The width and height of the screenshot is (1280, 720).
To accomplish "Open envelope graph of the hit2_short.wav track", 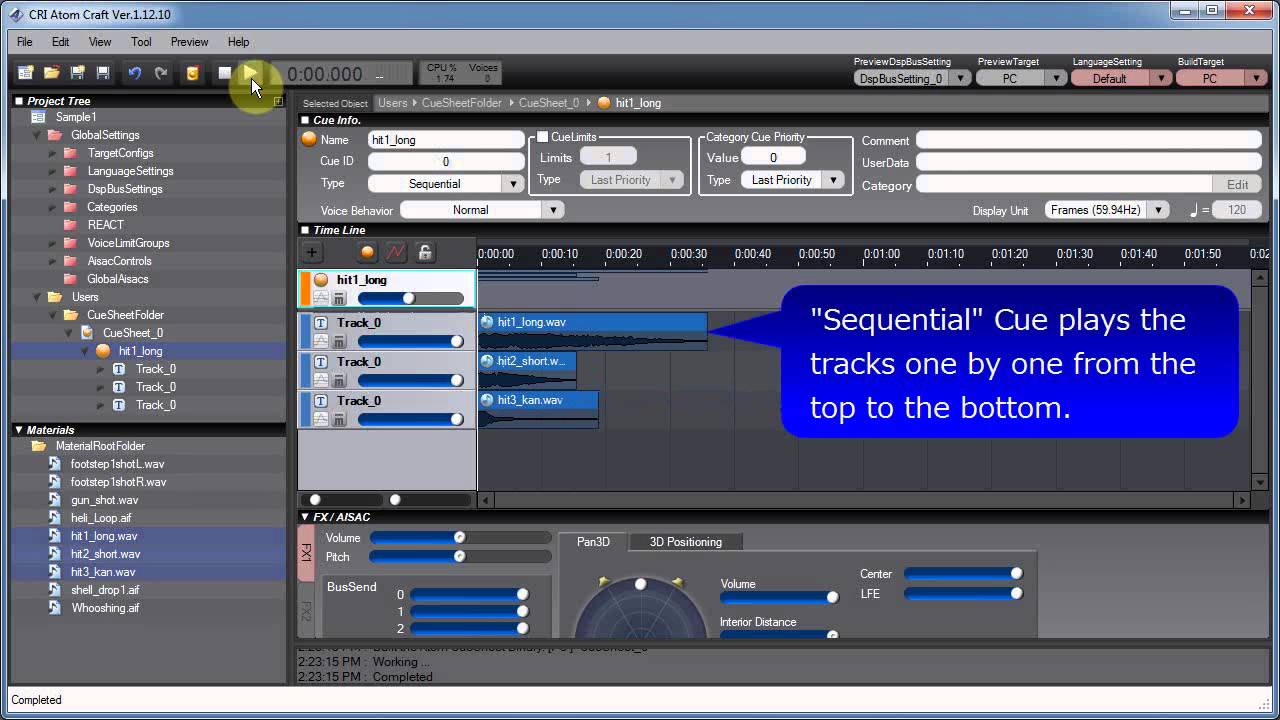I will tap(321, 380).
